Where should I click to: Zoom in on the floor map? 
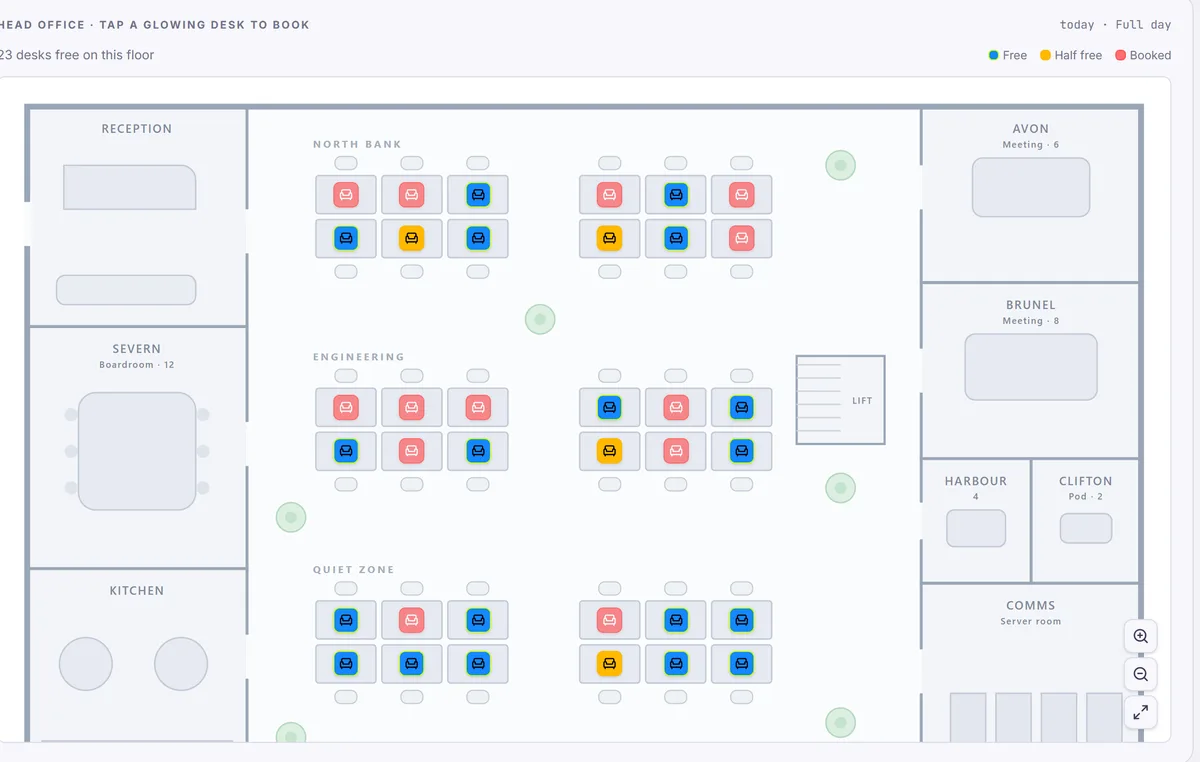tap(1141, 636)
